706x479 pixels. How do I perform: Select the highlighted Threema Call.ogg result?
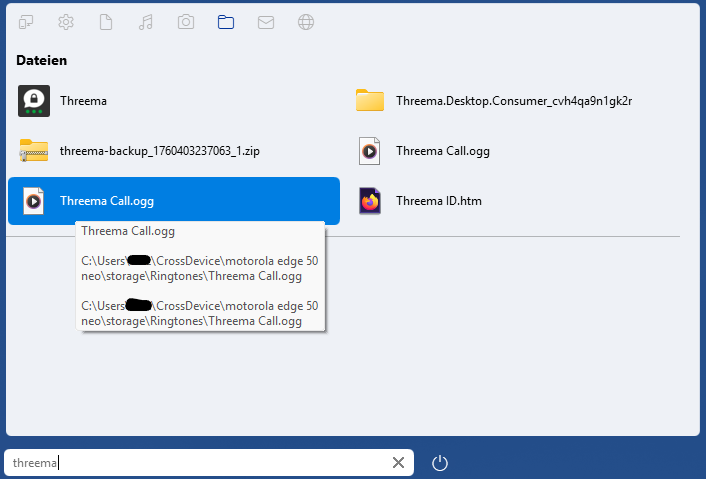[x=107, y=201]
